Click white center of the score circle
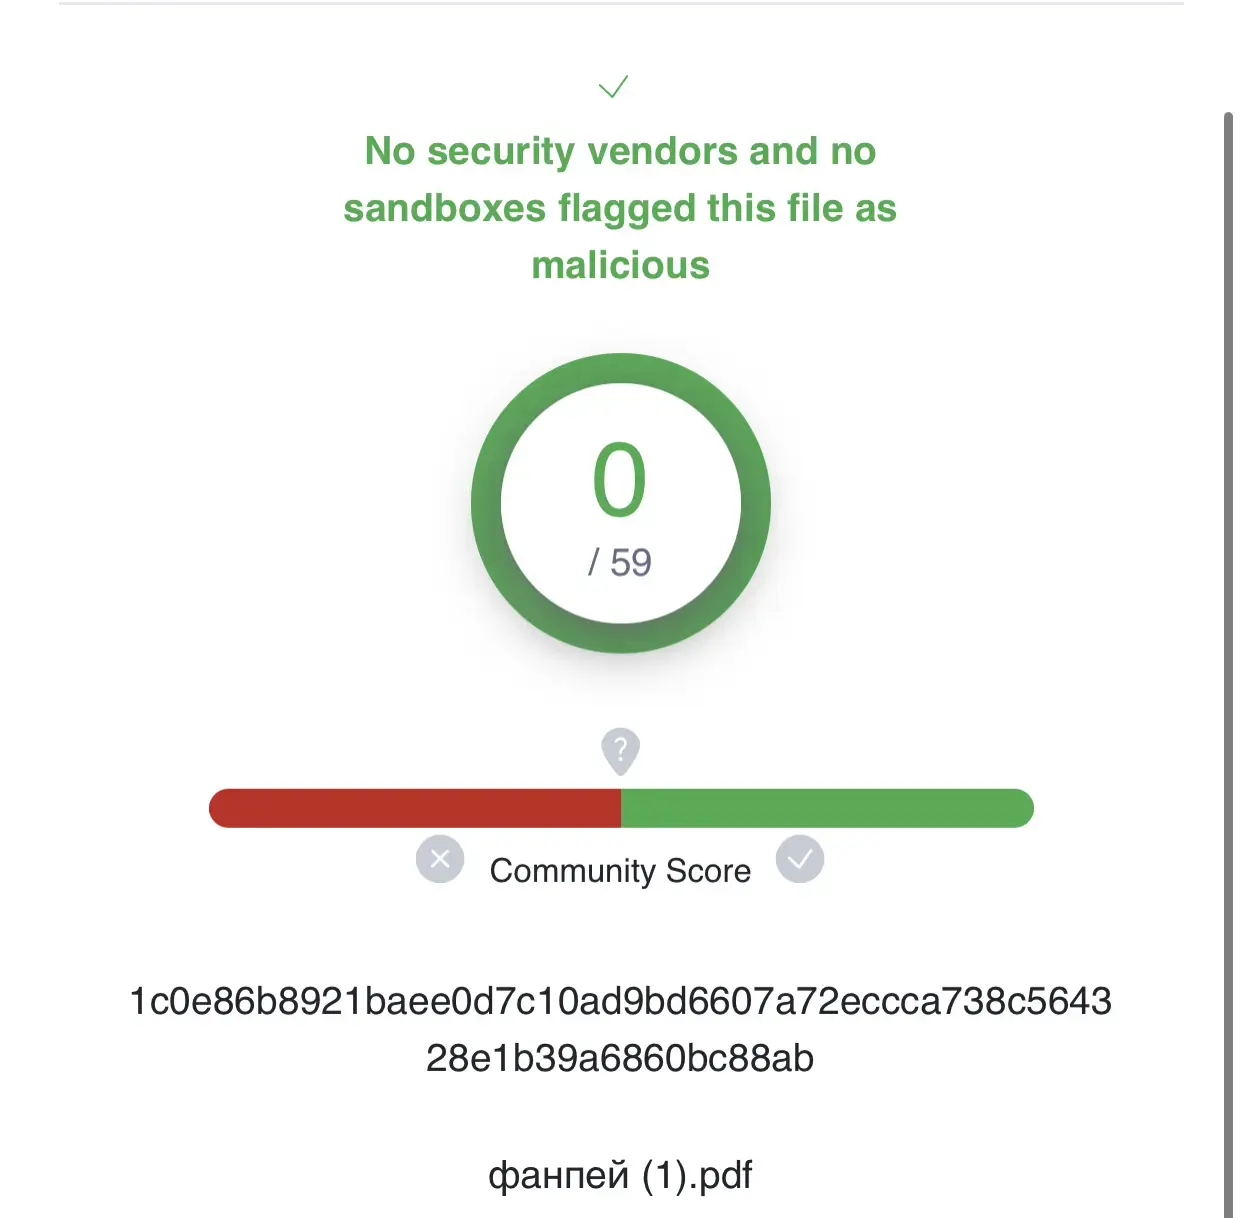This screenshot has height=1218, width=1242. [621, 503]
